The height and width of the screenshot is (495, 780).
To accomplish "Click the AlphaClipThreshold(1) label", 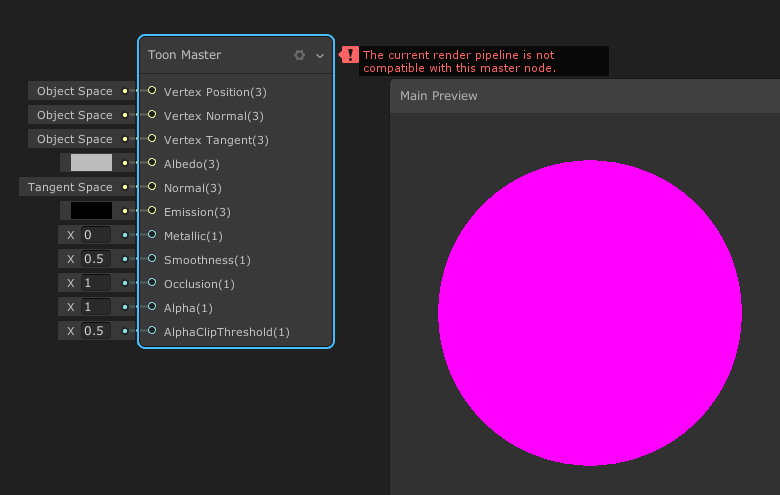I will click(x=227, y=332).
